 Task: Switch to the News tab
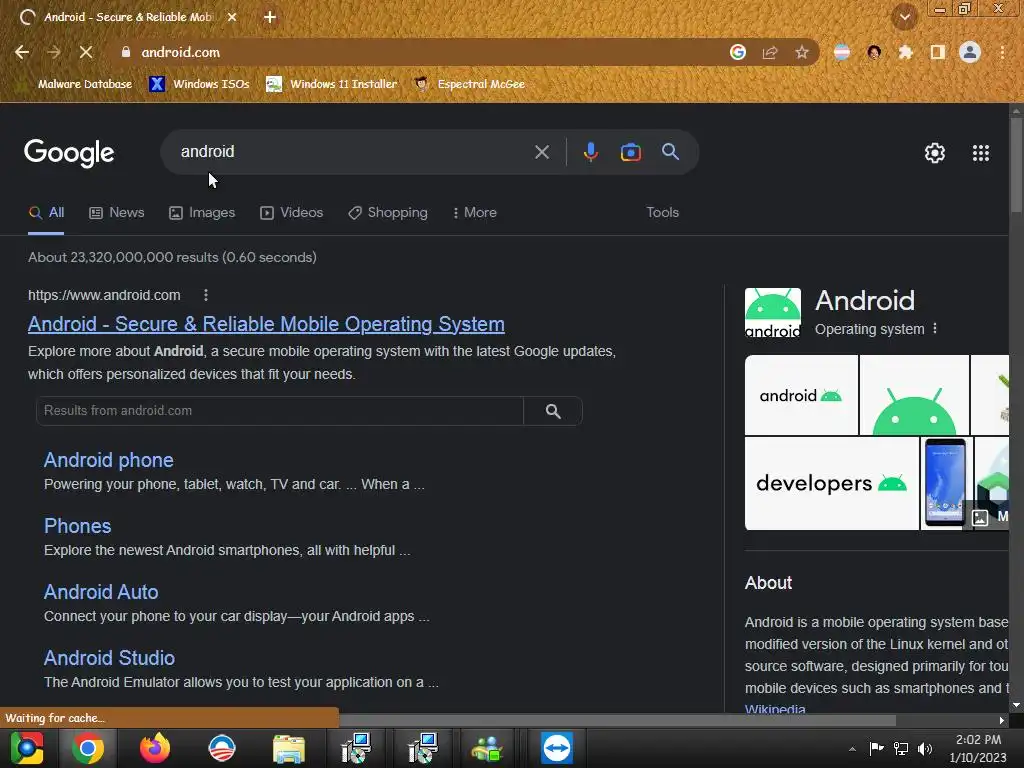pos(117,213)
